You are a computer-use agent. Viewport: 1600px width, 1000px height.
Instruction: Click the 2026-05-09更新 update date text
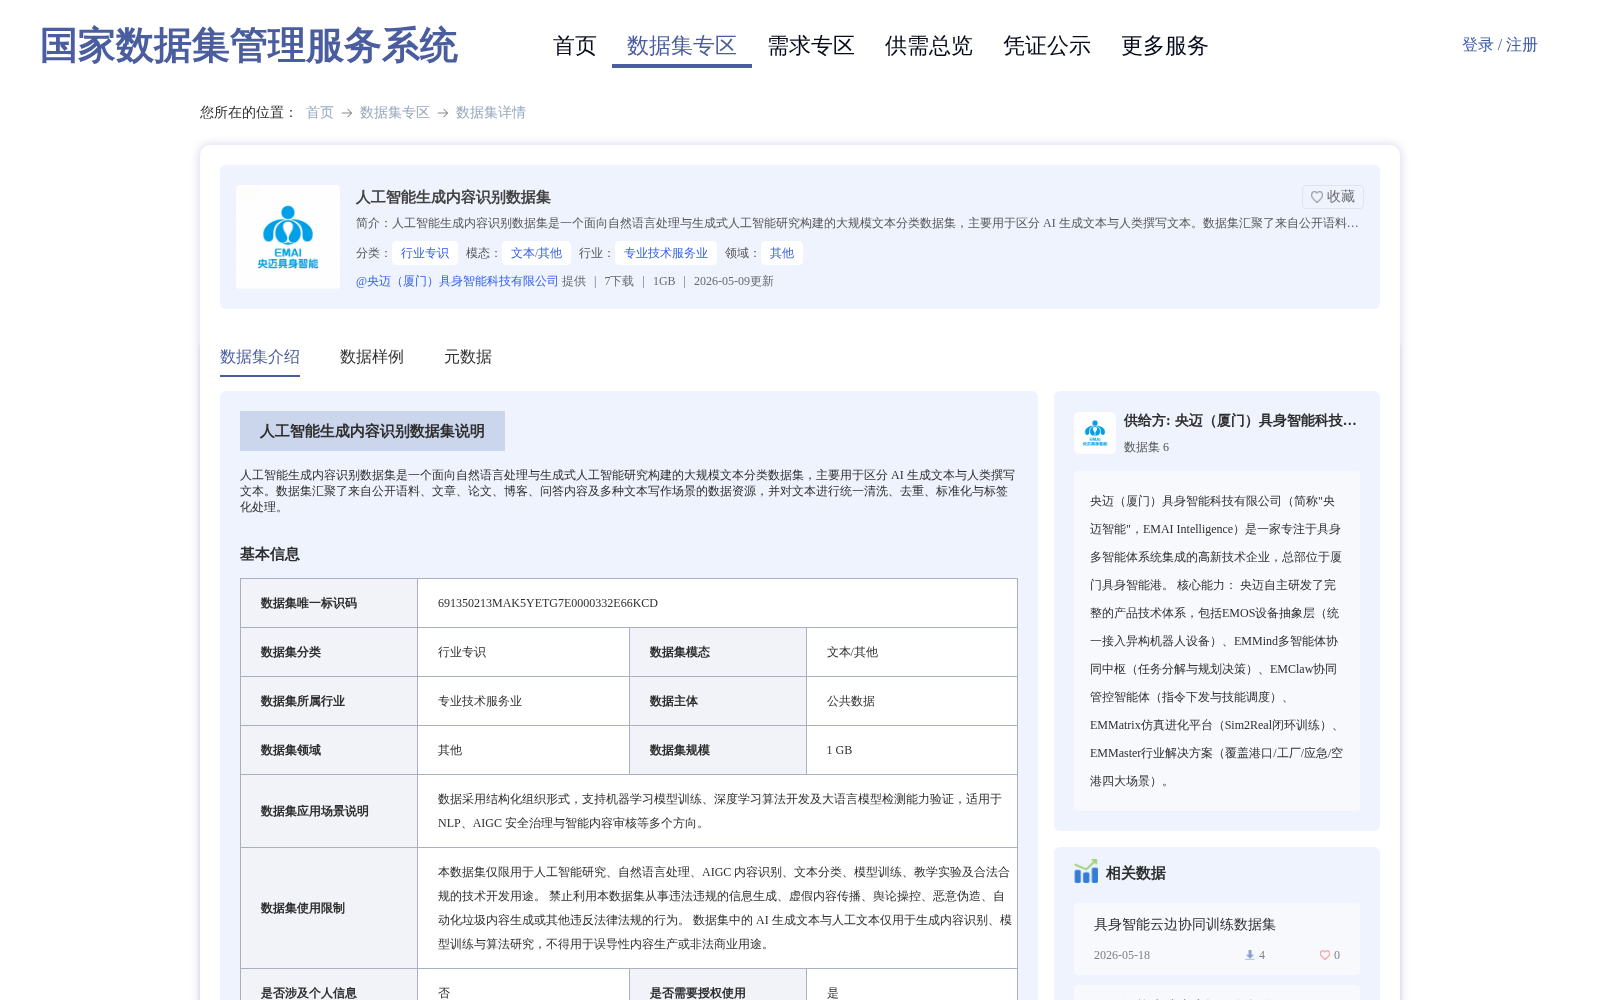734,282
